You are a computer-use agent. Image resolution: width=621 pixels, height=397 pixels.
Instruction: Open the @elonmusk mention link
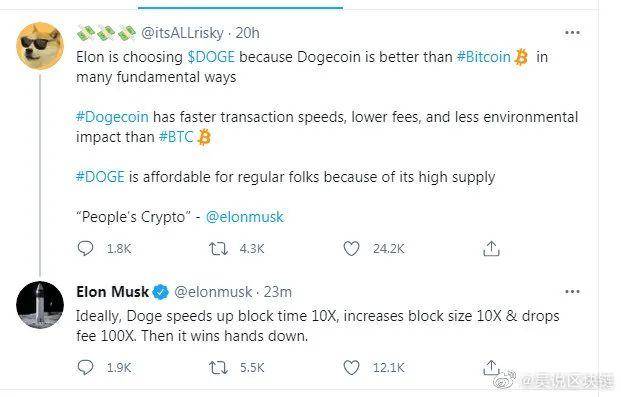pyautogui.click(x=245, y=217)
